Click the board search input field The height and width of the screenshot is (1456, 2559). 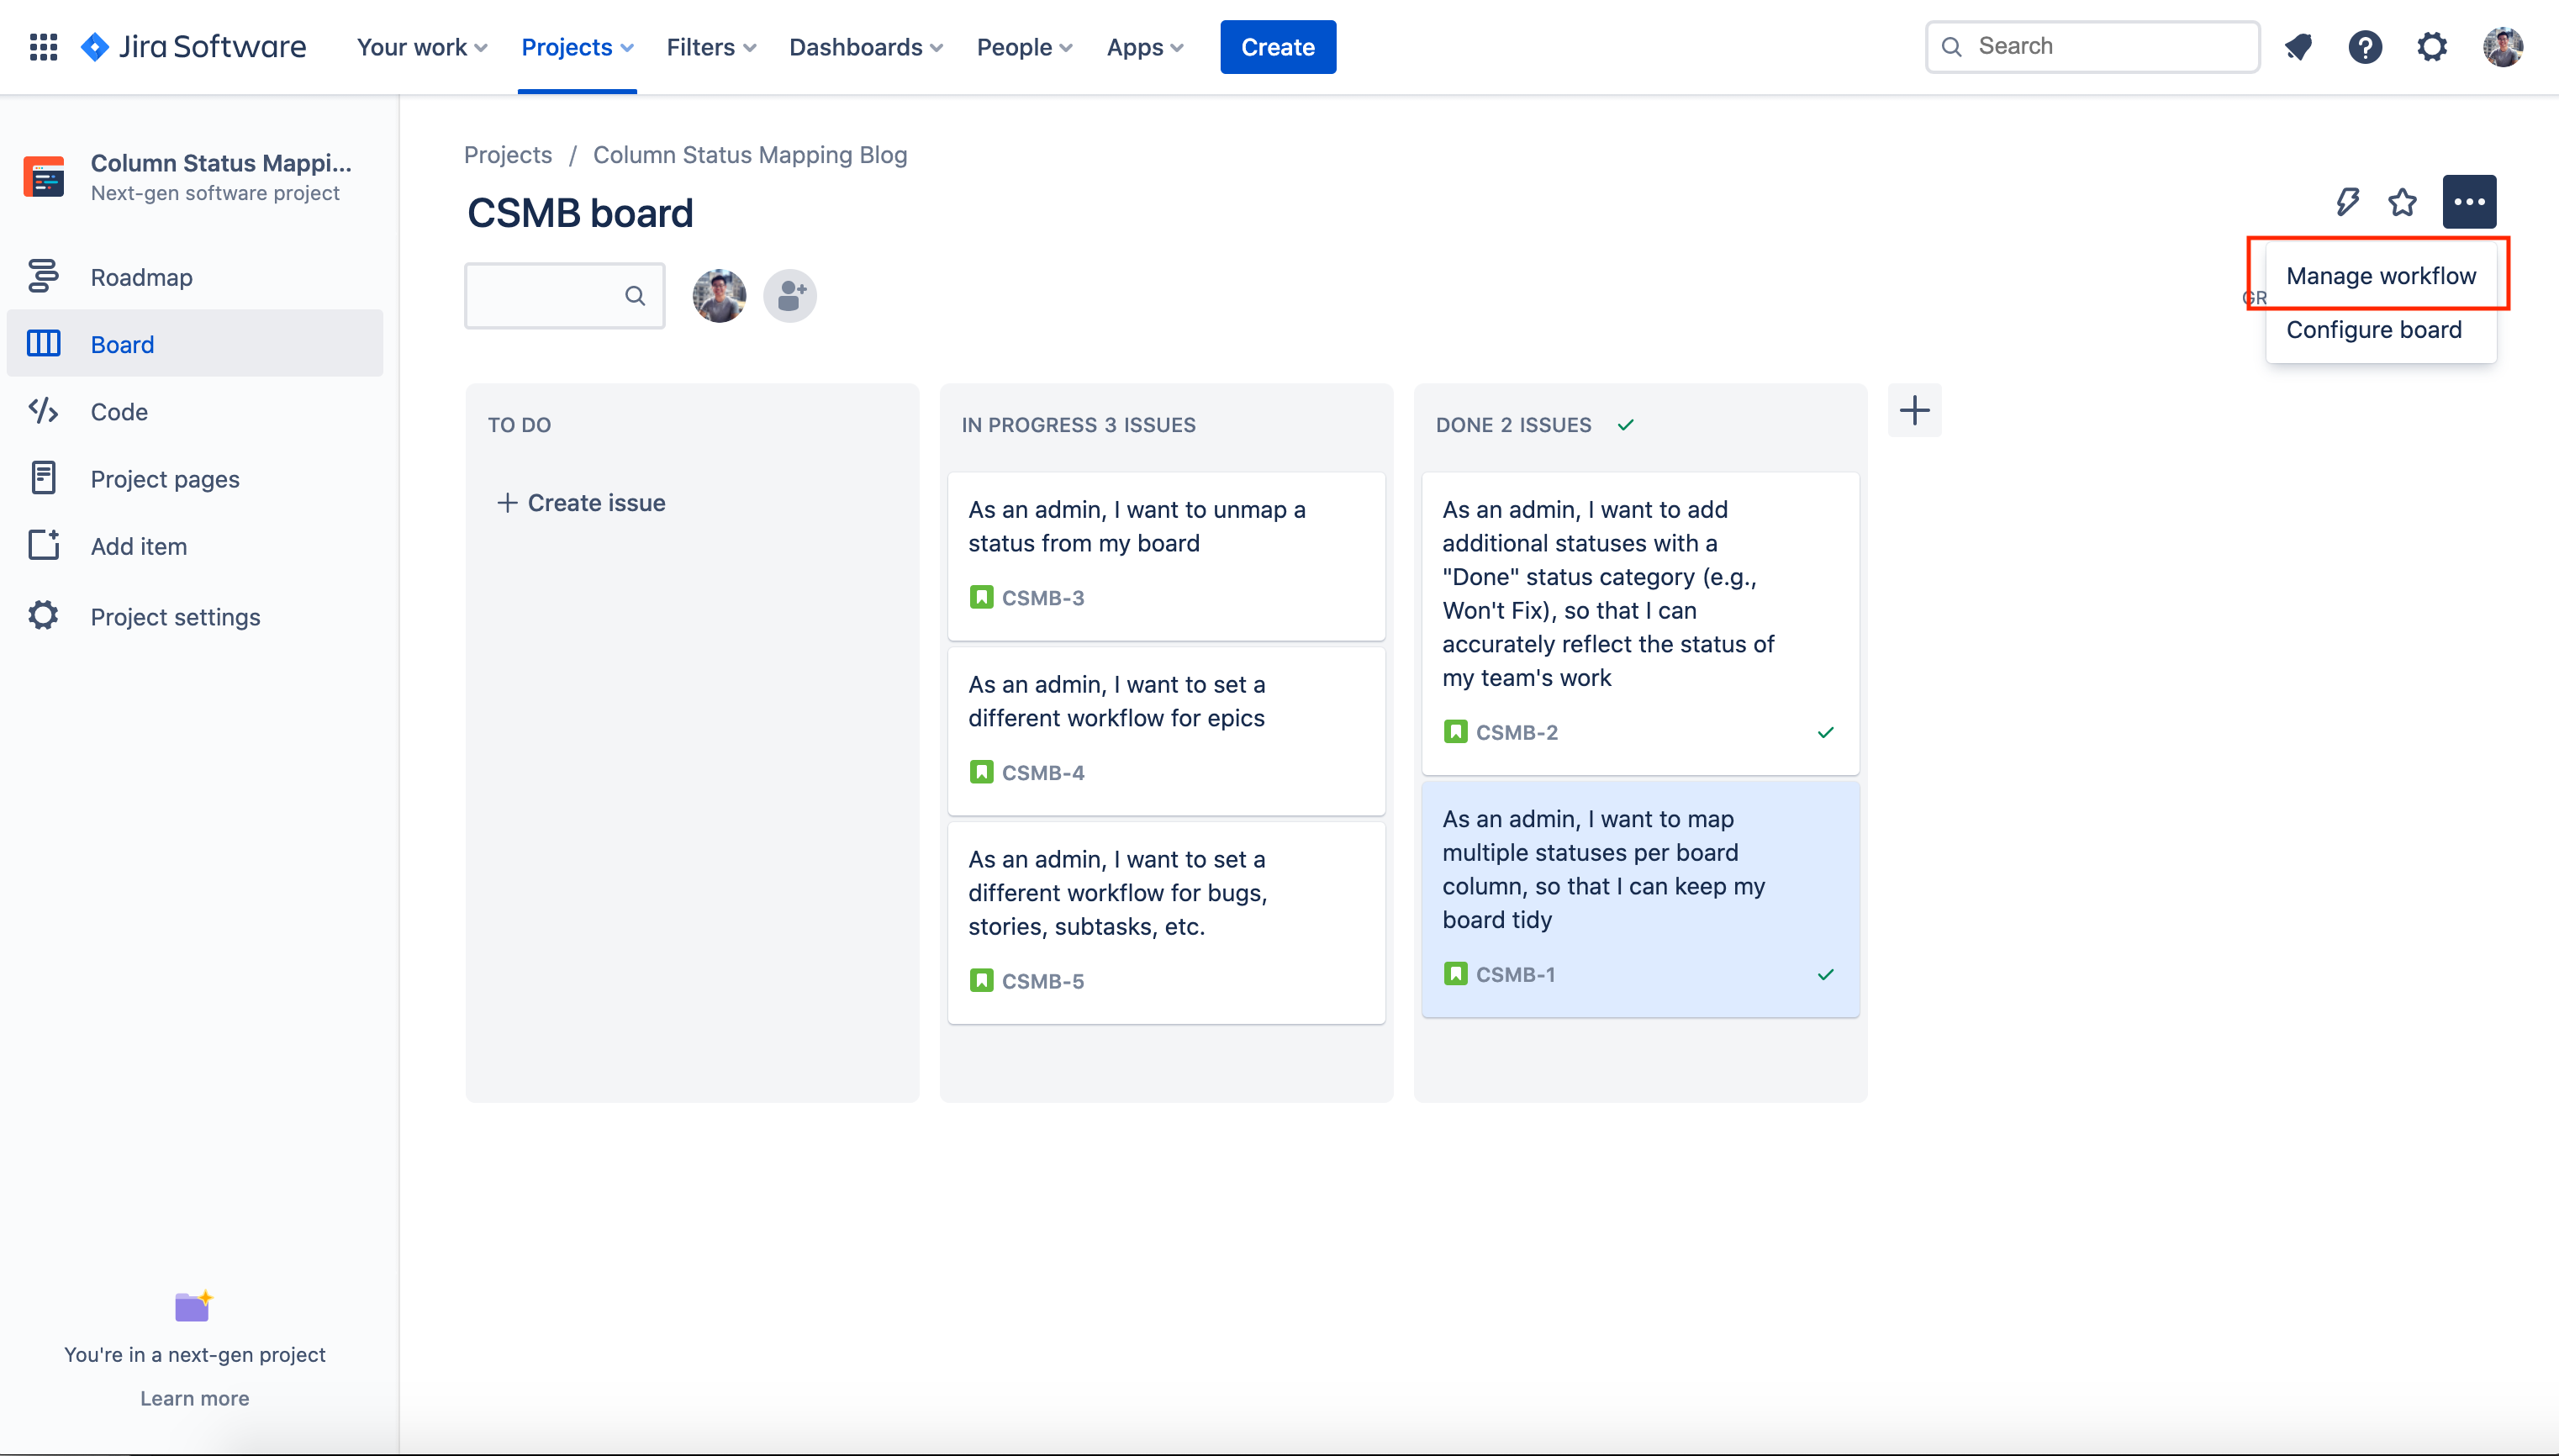(x=548, y=296)
